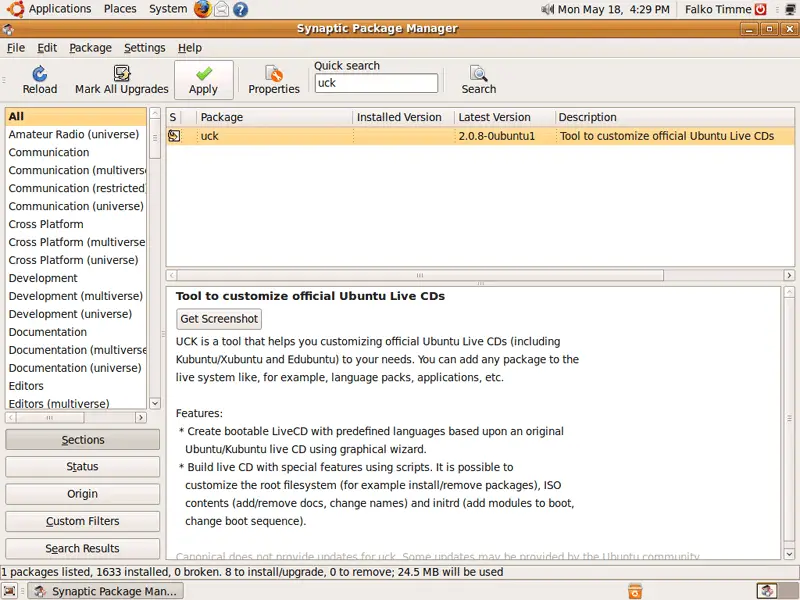Viewport: 800px width, 600px height.
Task: Select the uck package row
Action: pos(480,136)
